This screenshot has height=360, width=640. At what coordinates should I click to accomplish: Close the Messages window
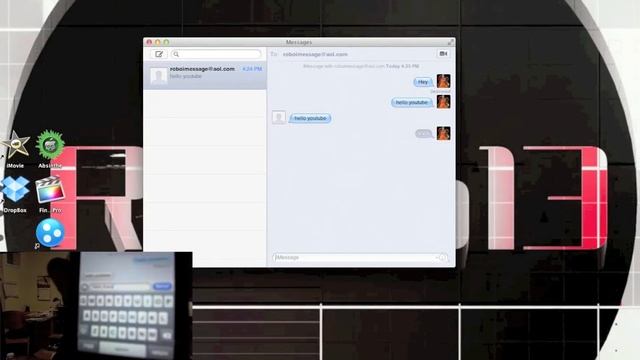pos(149,42)
